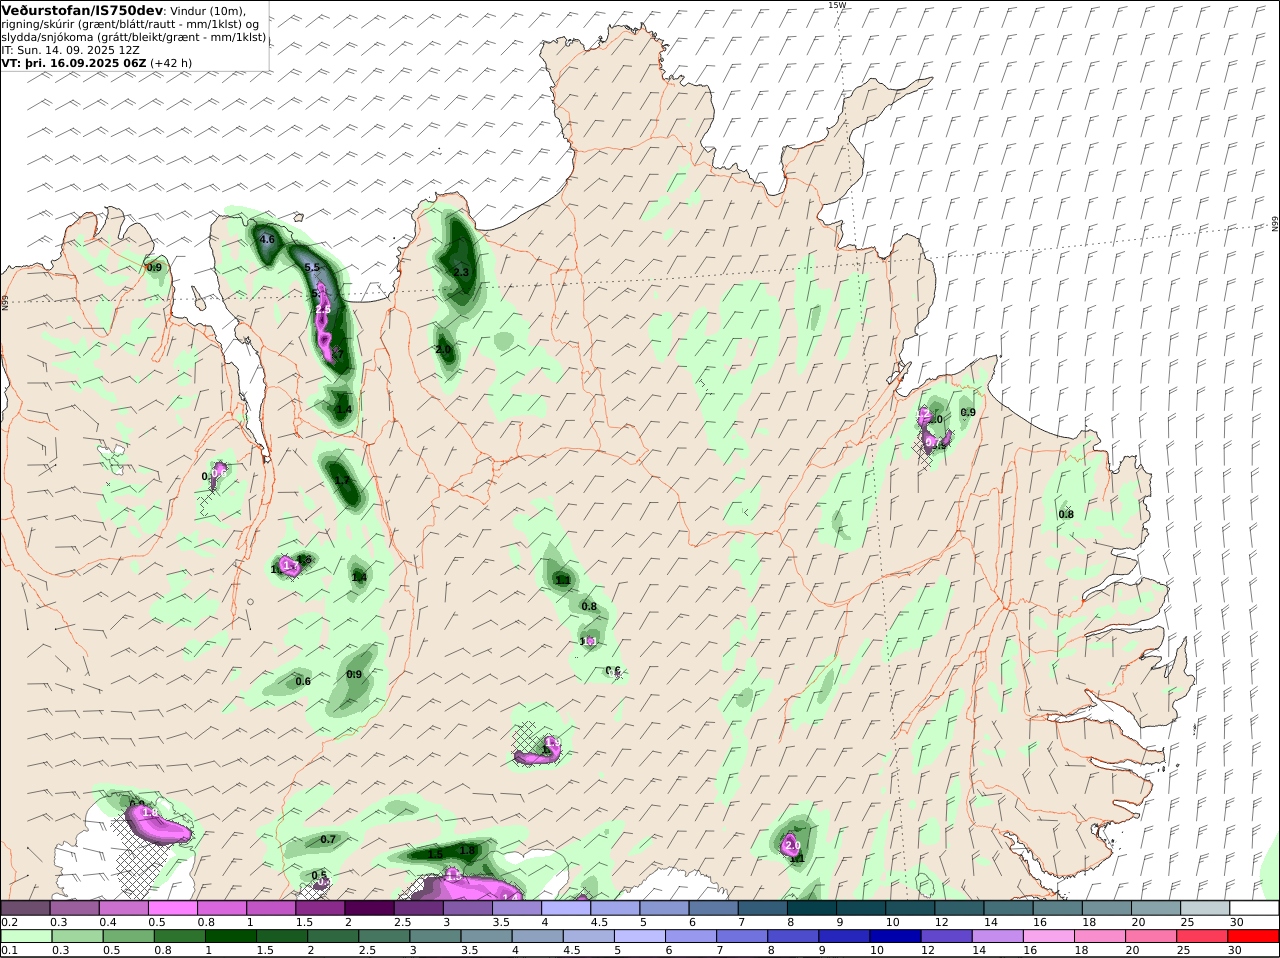
Task: Click the 0.7 precipitation value on the map
Action: pos(328,840)
